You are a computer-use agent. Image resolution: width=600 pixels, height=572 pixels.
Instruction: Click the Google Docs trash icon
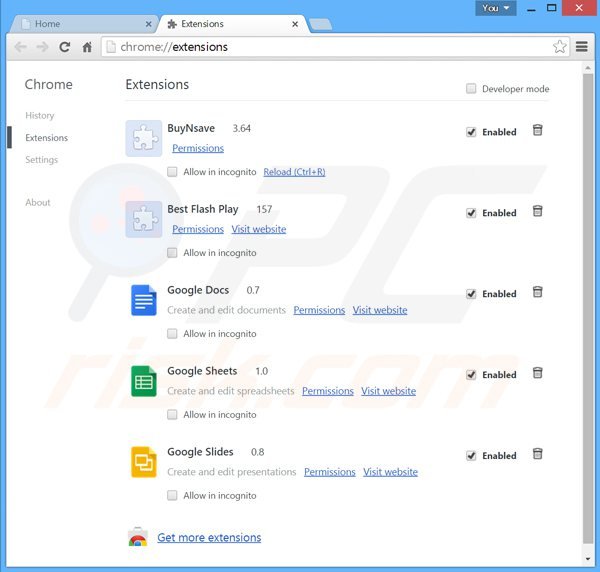537,292
